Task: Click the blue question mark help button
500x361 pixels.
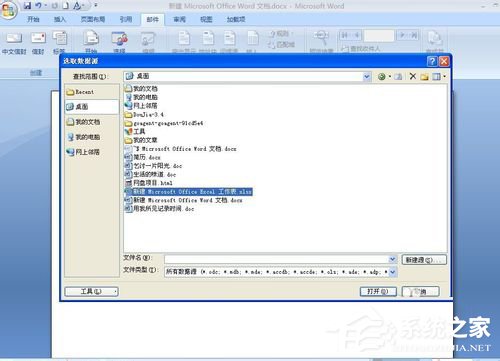Action: pyautogui.click(x=432, y=61)
